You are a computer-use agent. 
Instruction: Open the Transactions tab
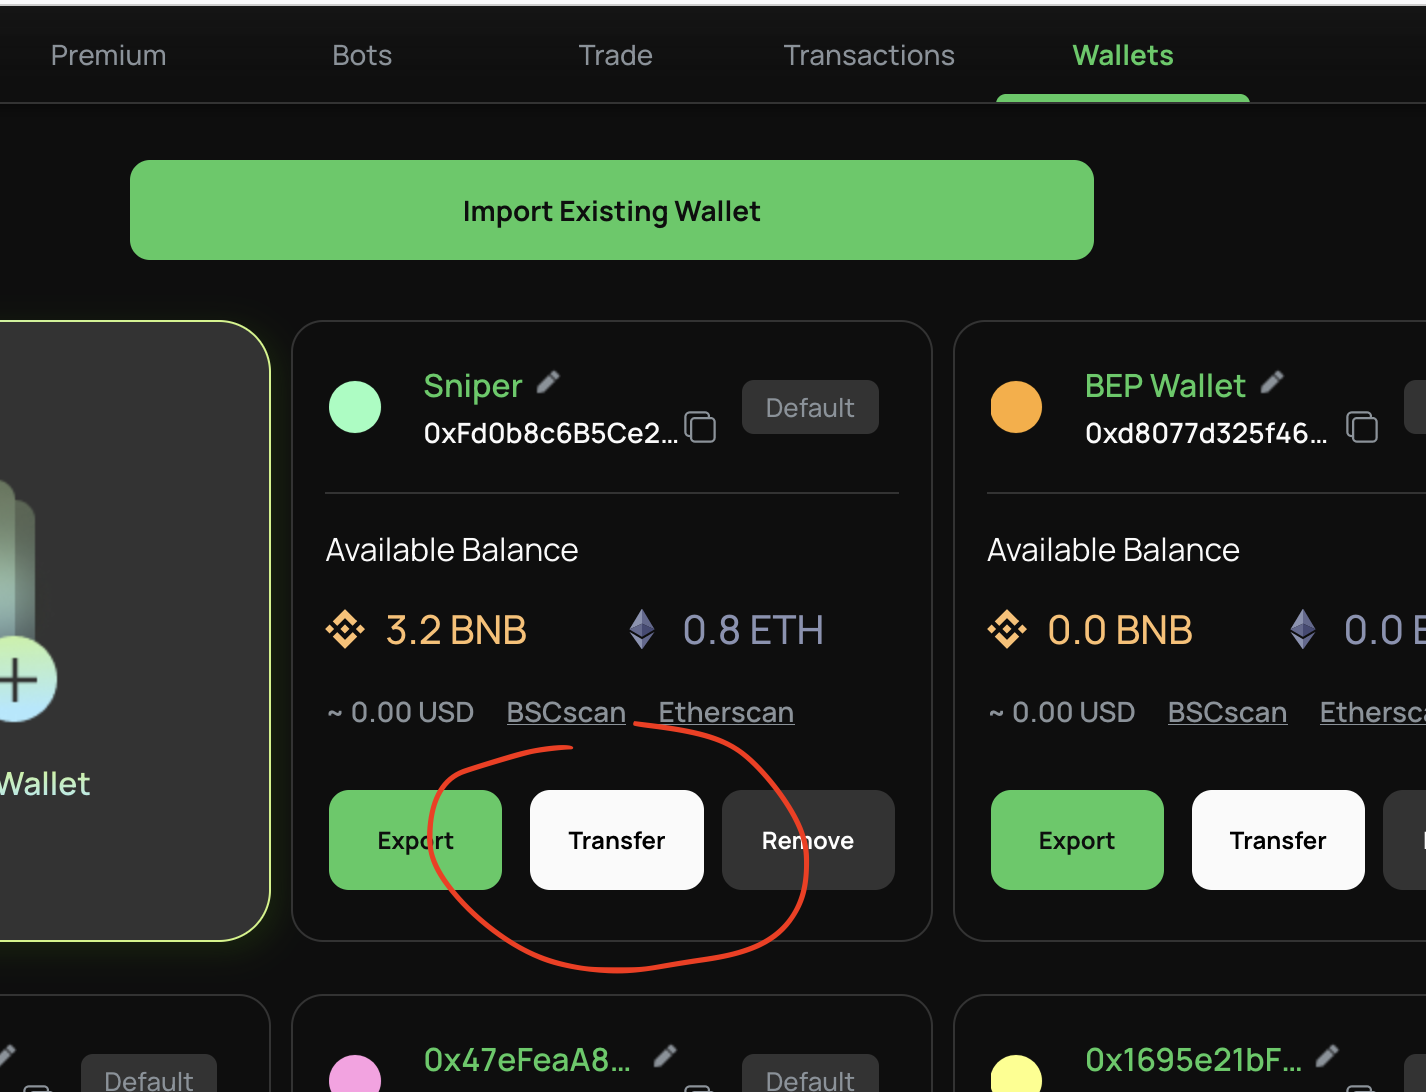(869, 55)
